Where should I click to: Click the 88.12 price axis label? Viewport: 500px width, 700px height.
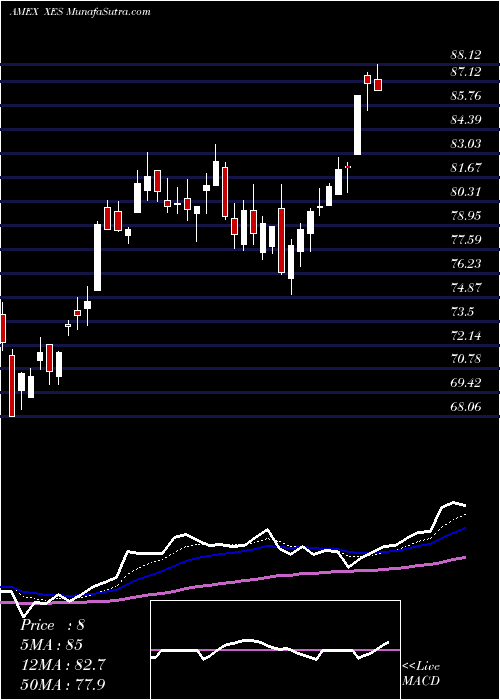[466, 55]
